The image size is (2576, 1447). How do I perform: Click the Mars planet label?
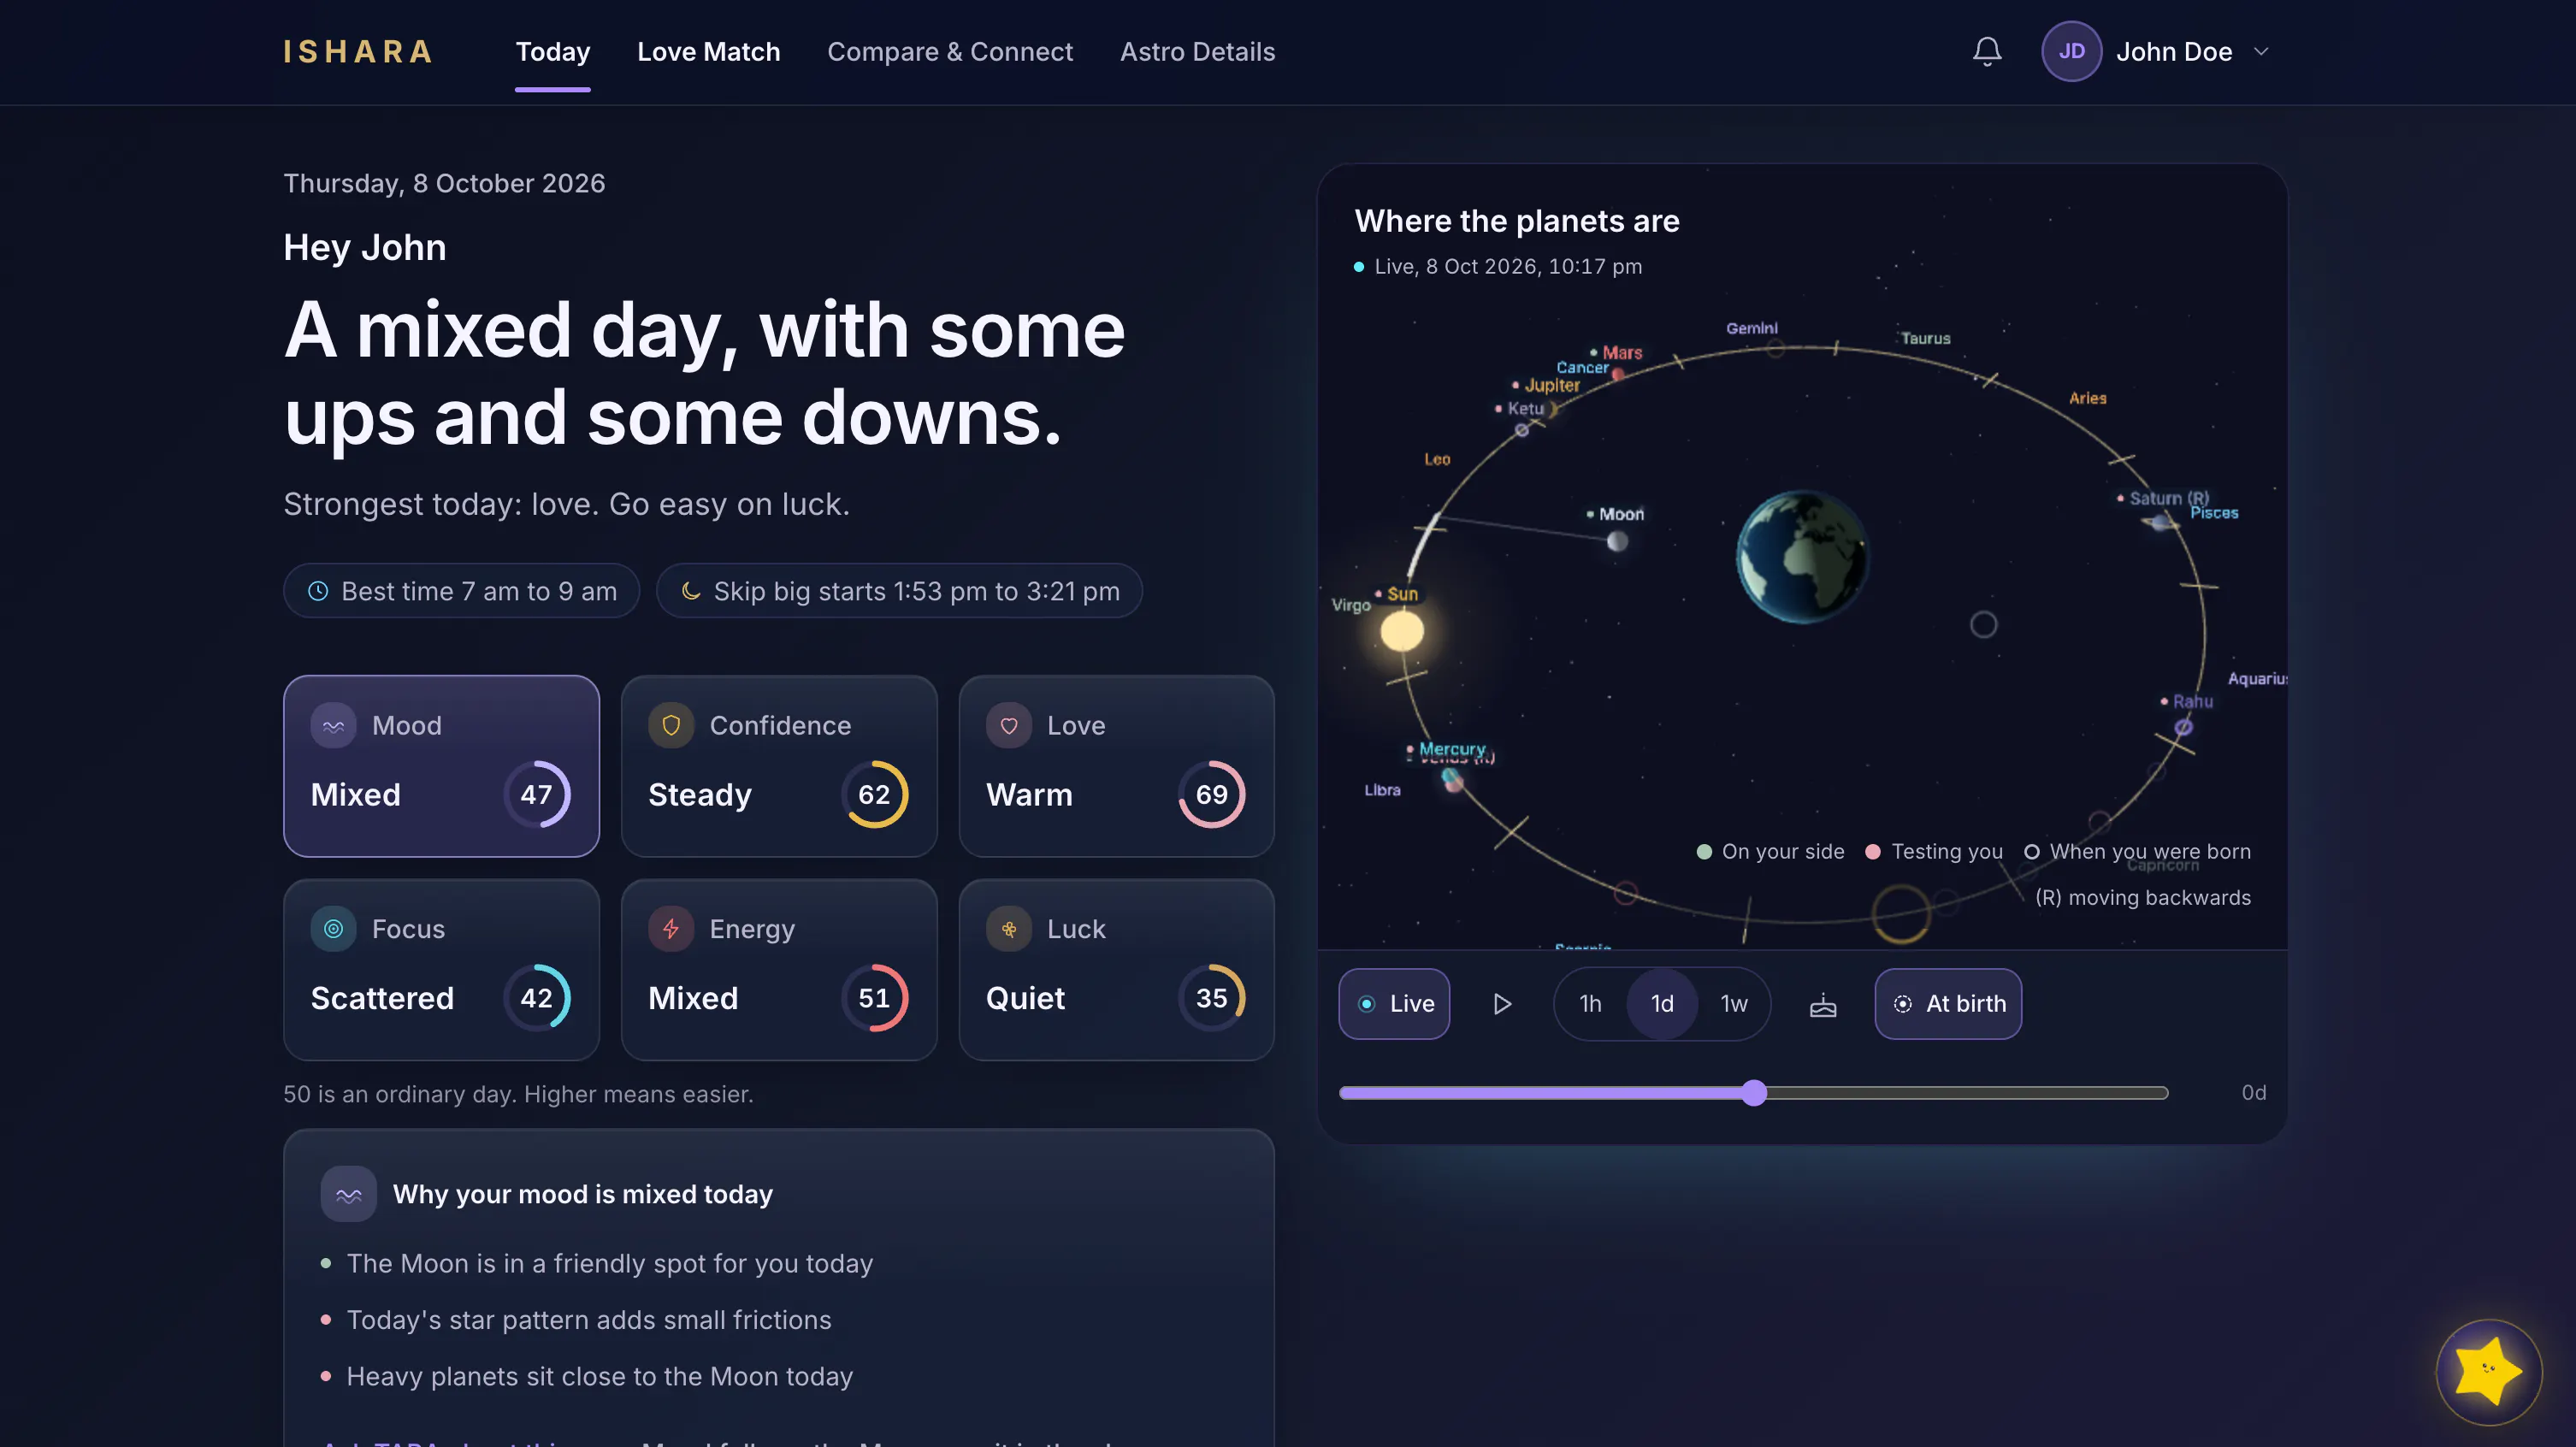pos(1616,352)
